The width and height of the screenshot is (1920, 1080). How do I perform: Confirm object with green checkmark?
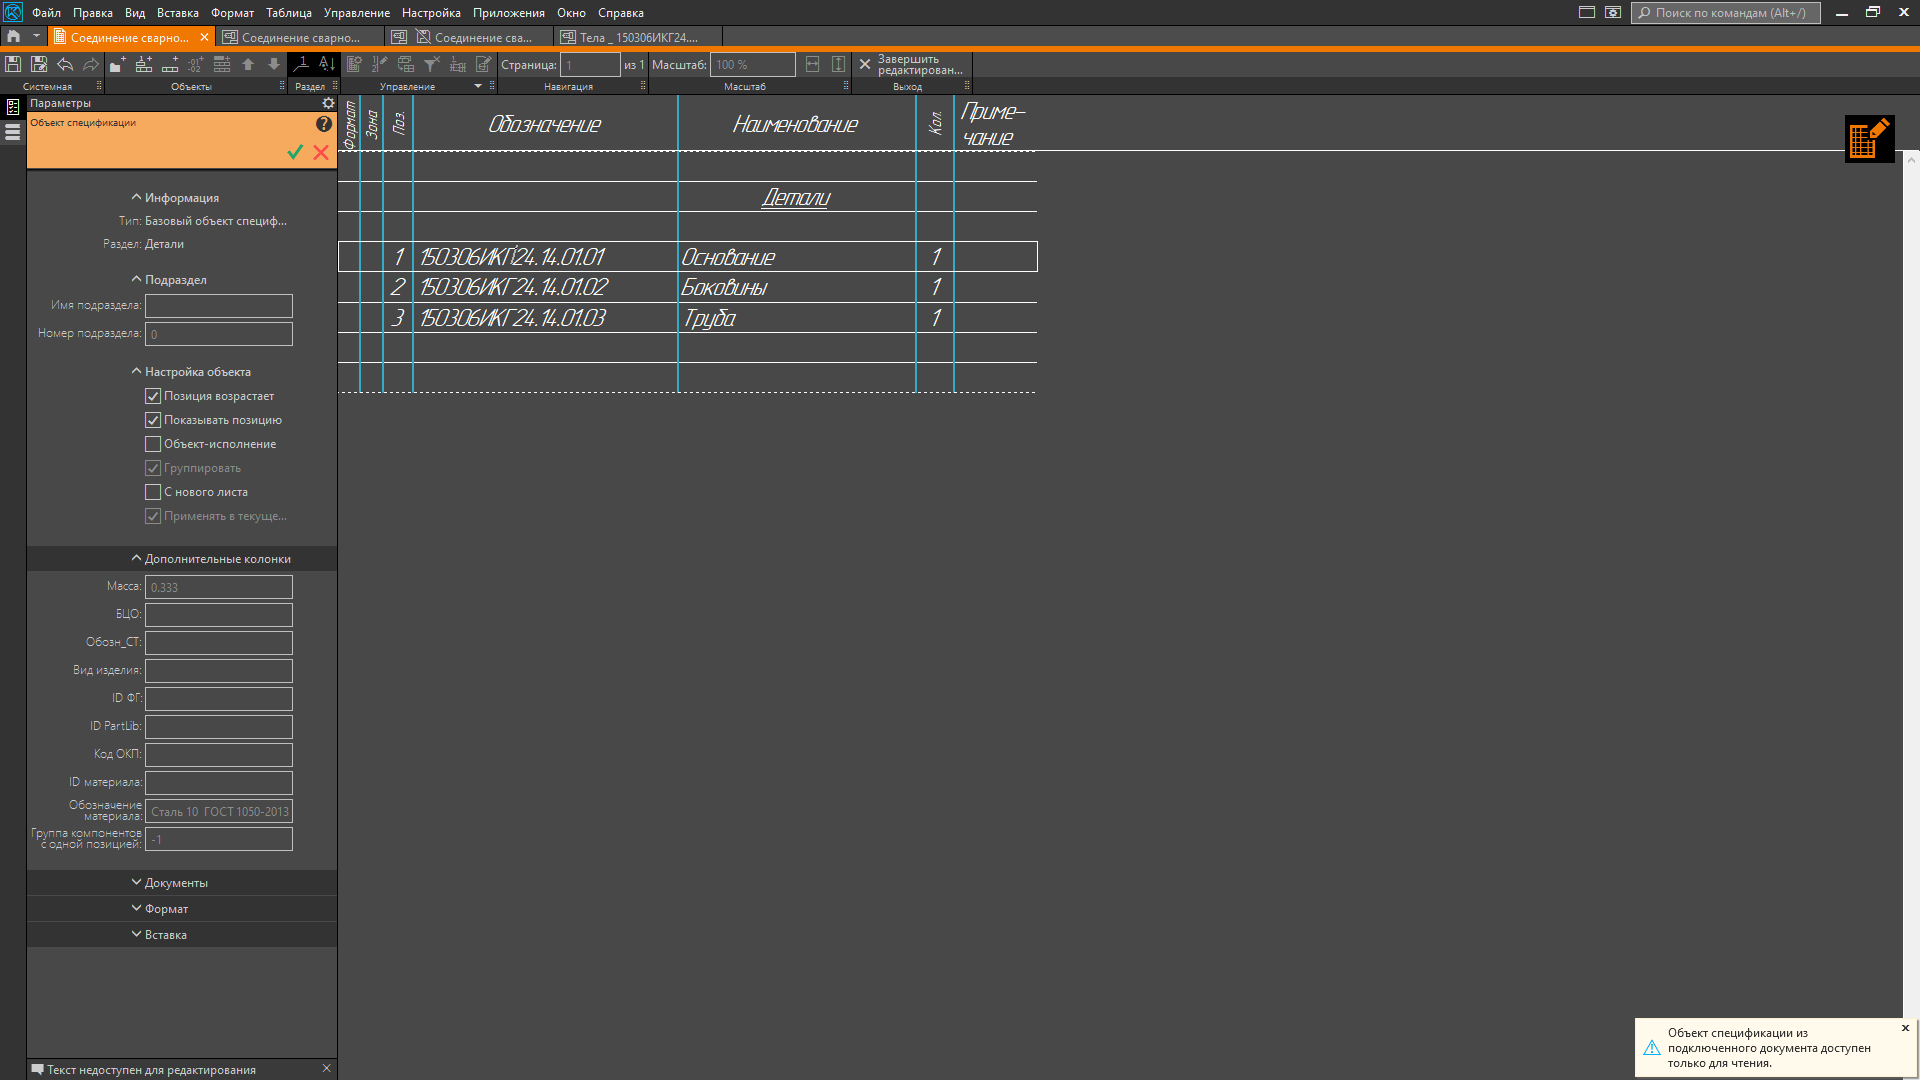click(295, 152)
